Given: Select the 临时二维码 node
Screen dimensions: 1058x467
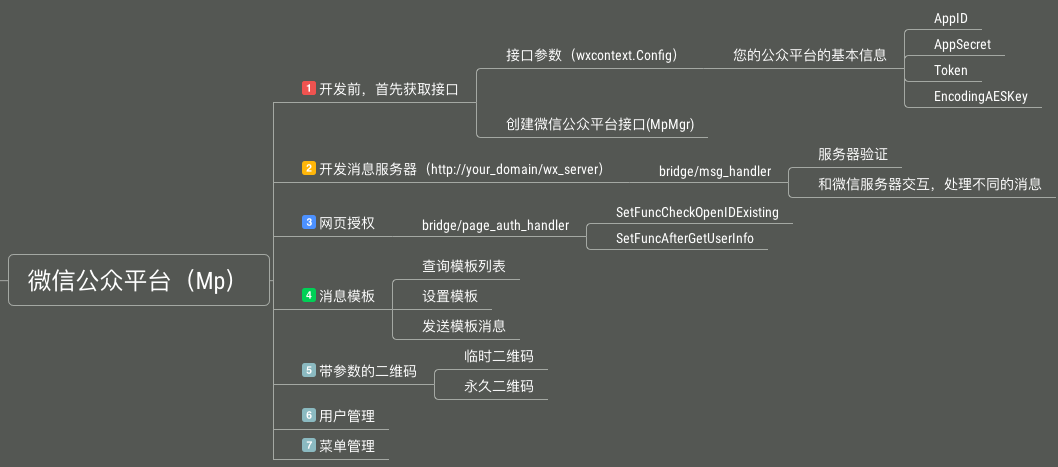Looking at the screenshot, I should (499, 356).
